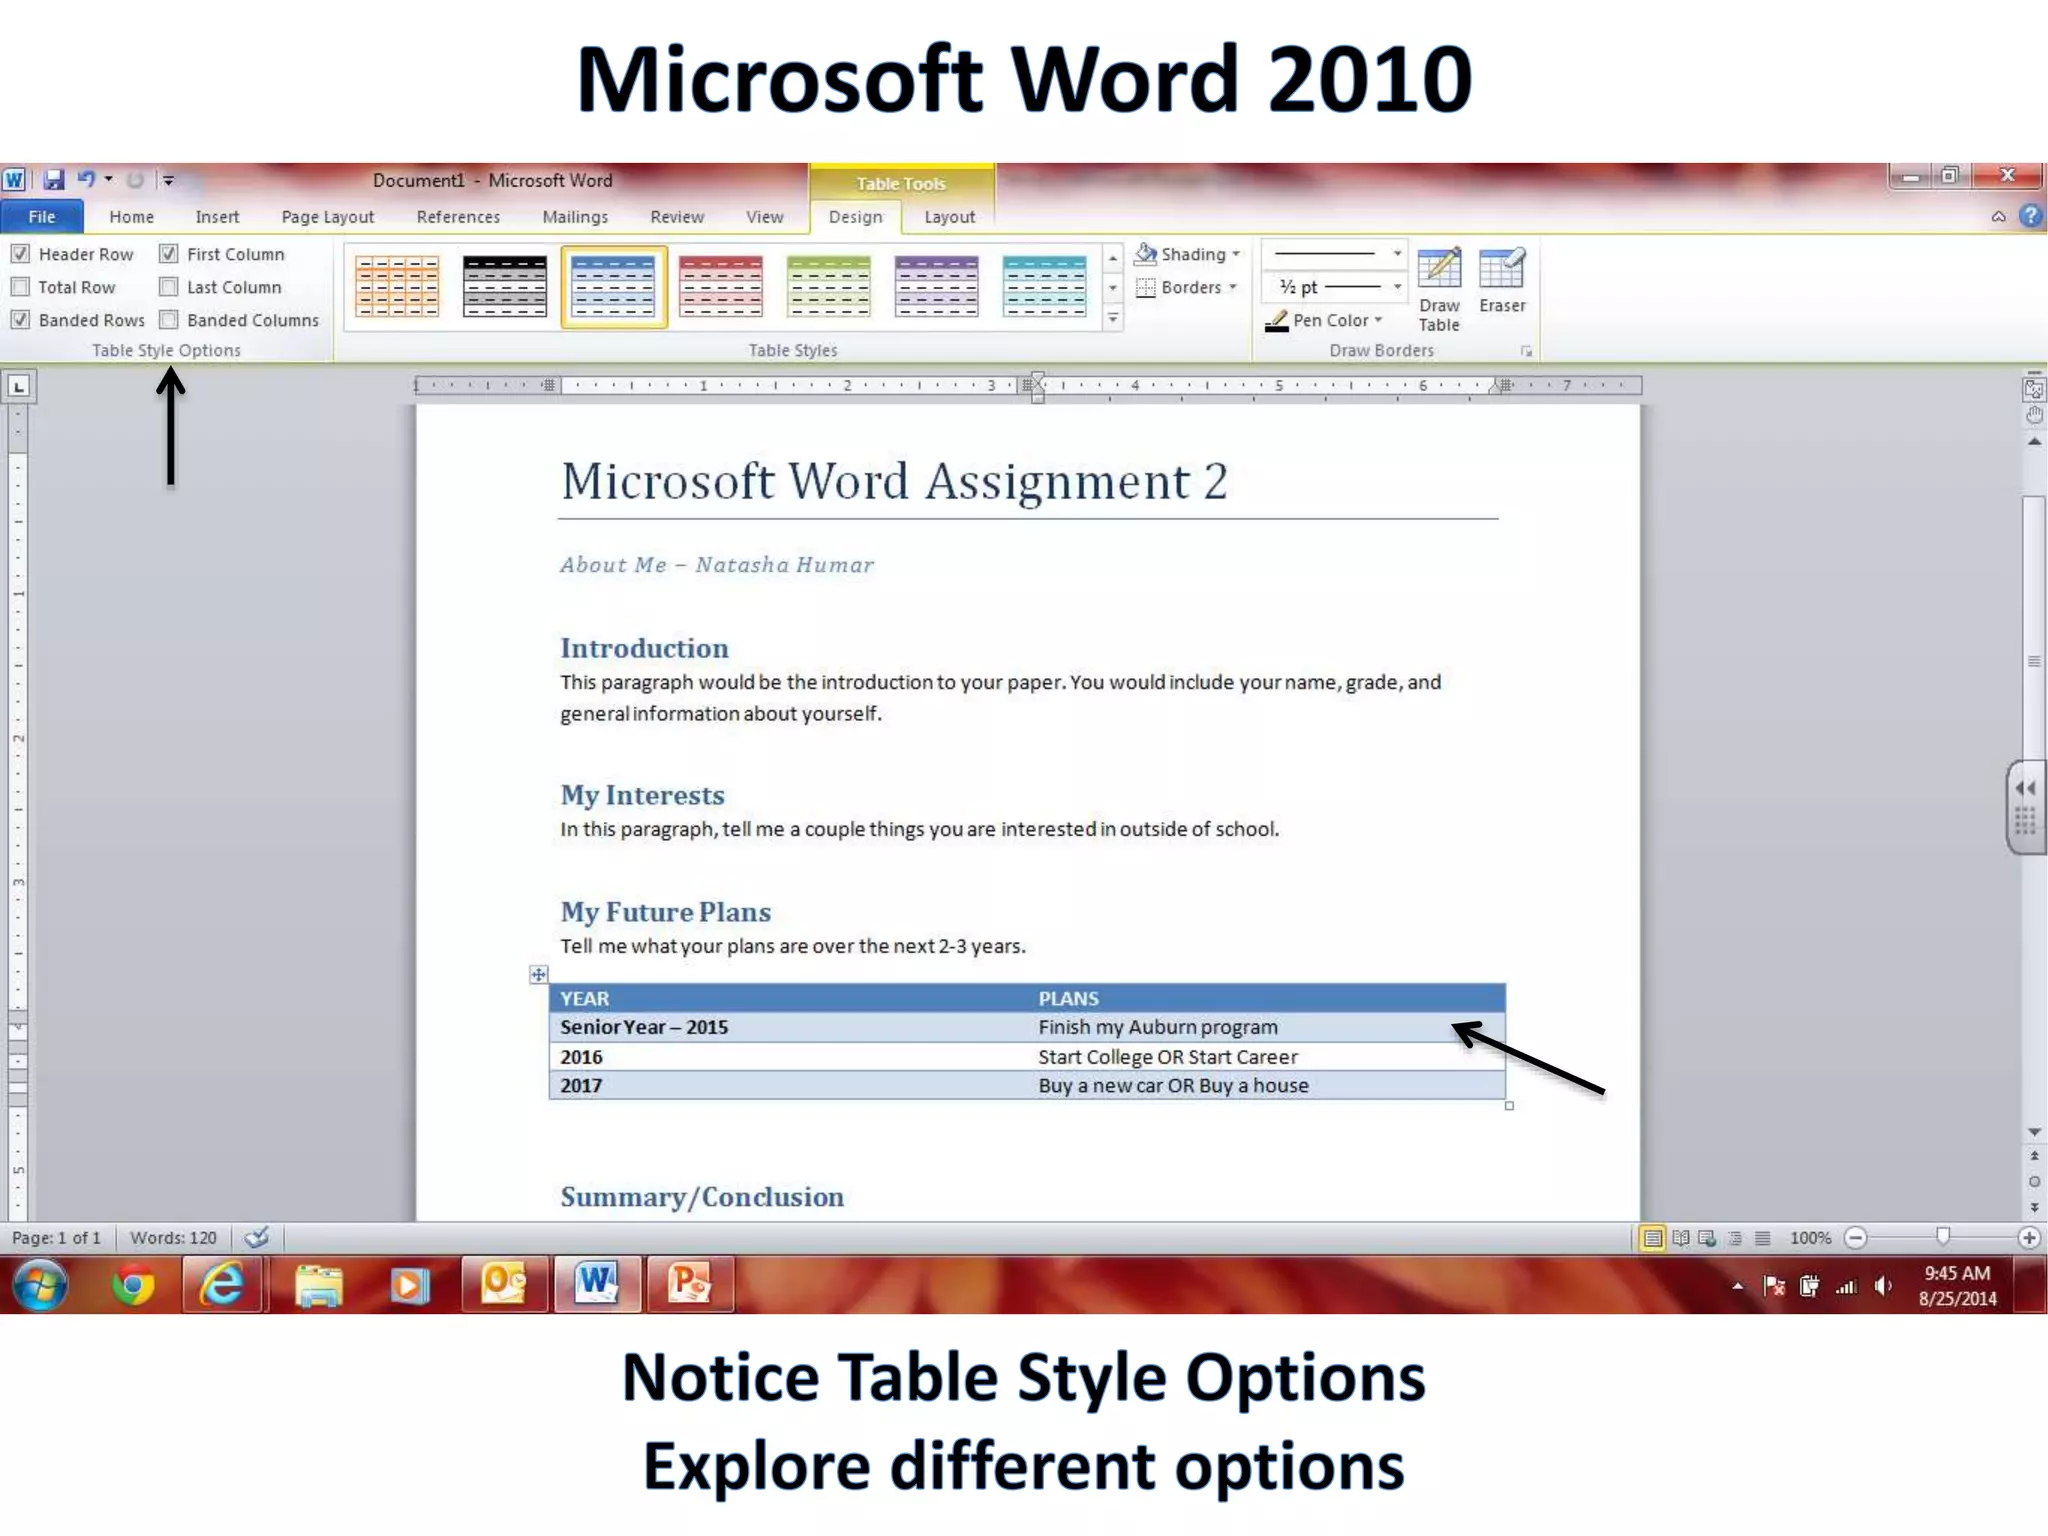
Task: Show next row of table styles
Action: pyautogui.click(x=1113, y=288)
